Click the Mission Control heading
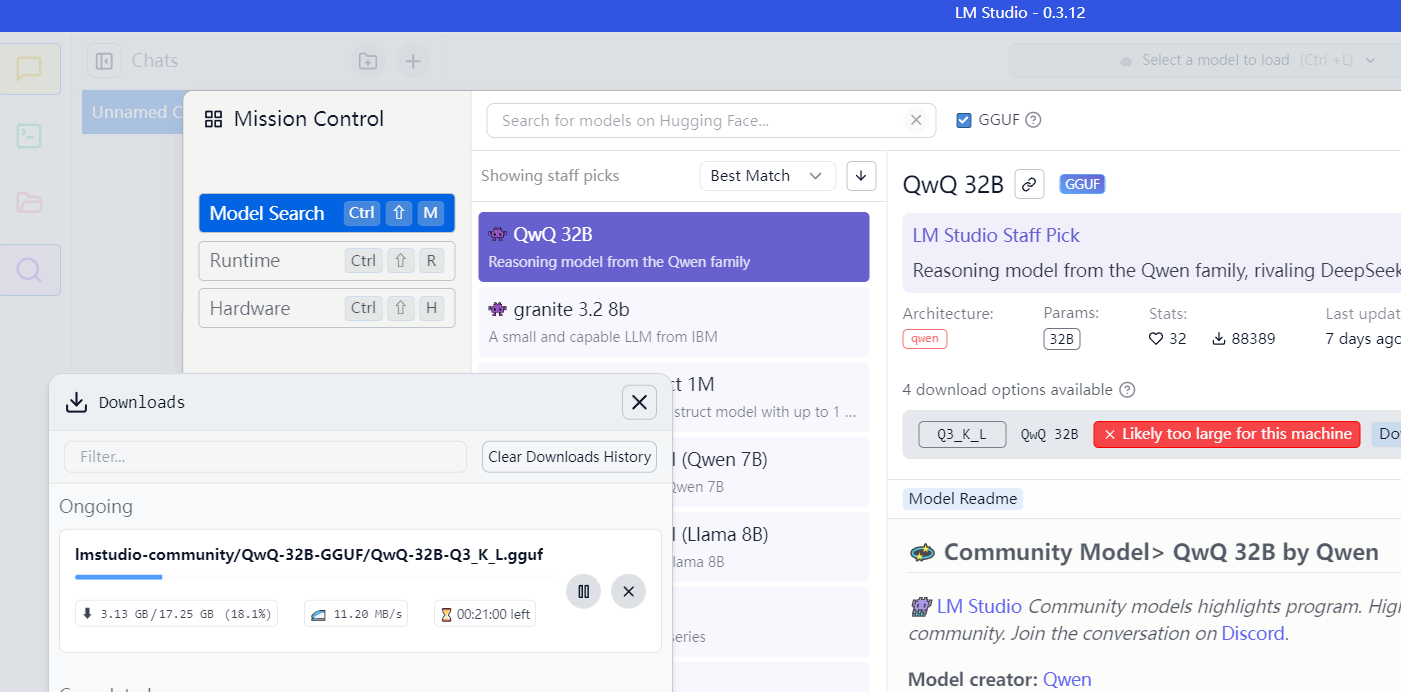The width and height of the screenshot is (1401, 692). coord(309,119)
